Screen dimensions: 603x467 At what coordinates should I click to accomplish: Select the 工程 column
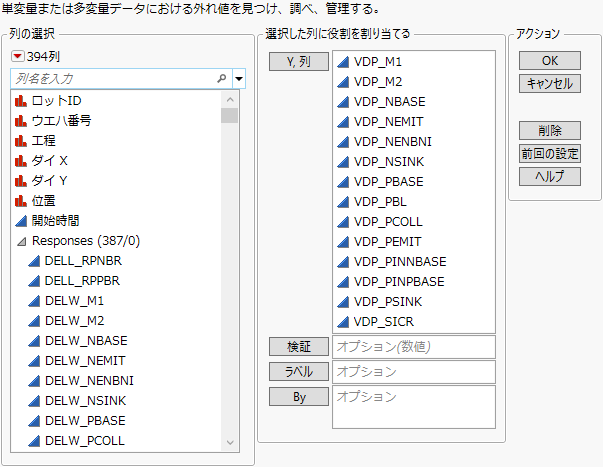coord(43,141)
